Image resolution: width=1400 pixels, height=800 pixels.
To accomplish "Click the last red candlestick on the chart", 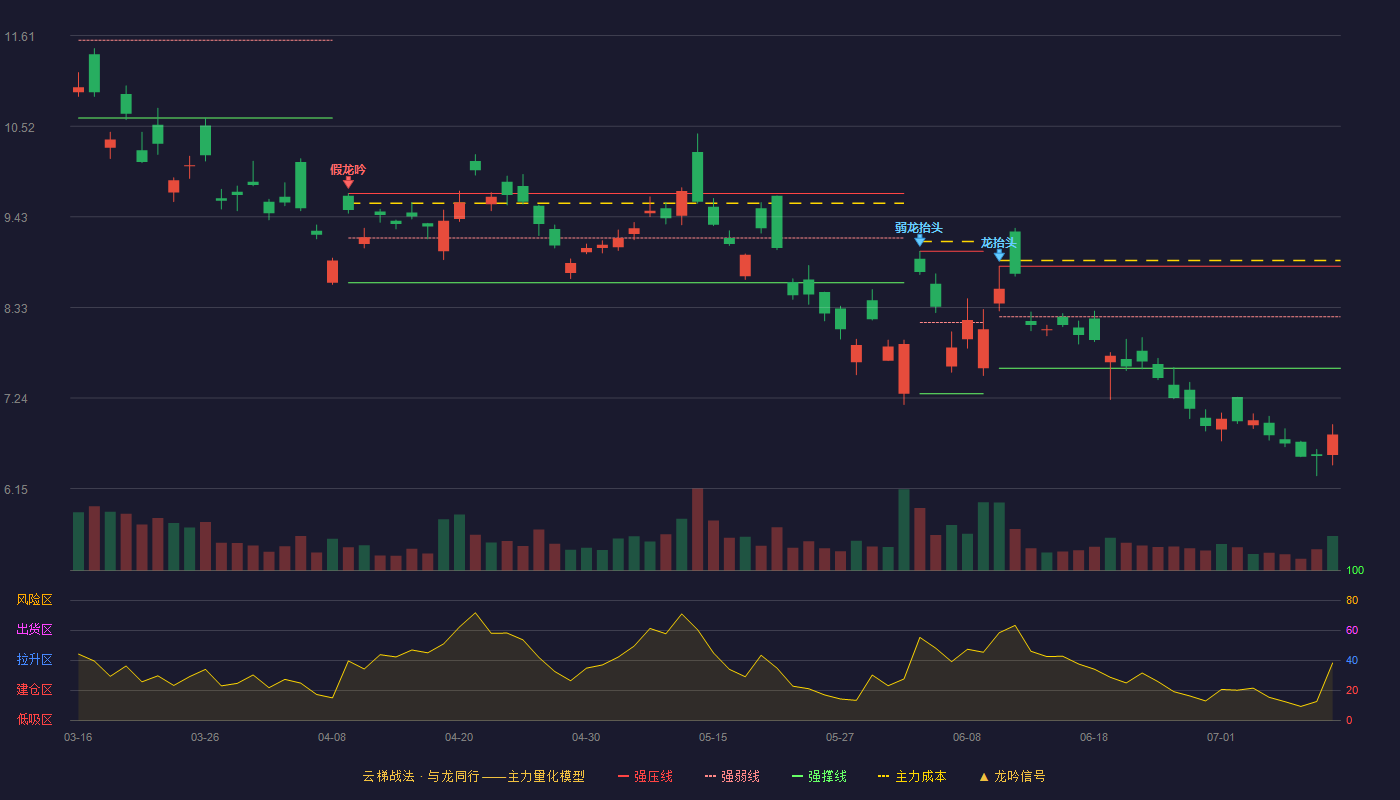I will pos(1332,445).
